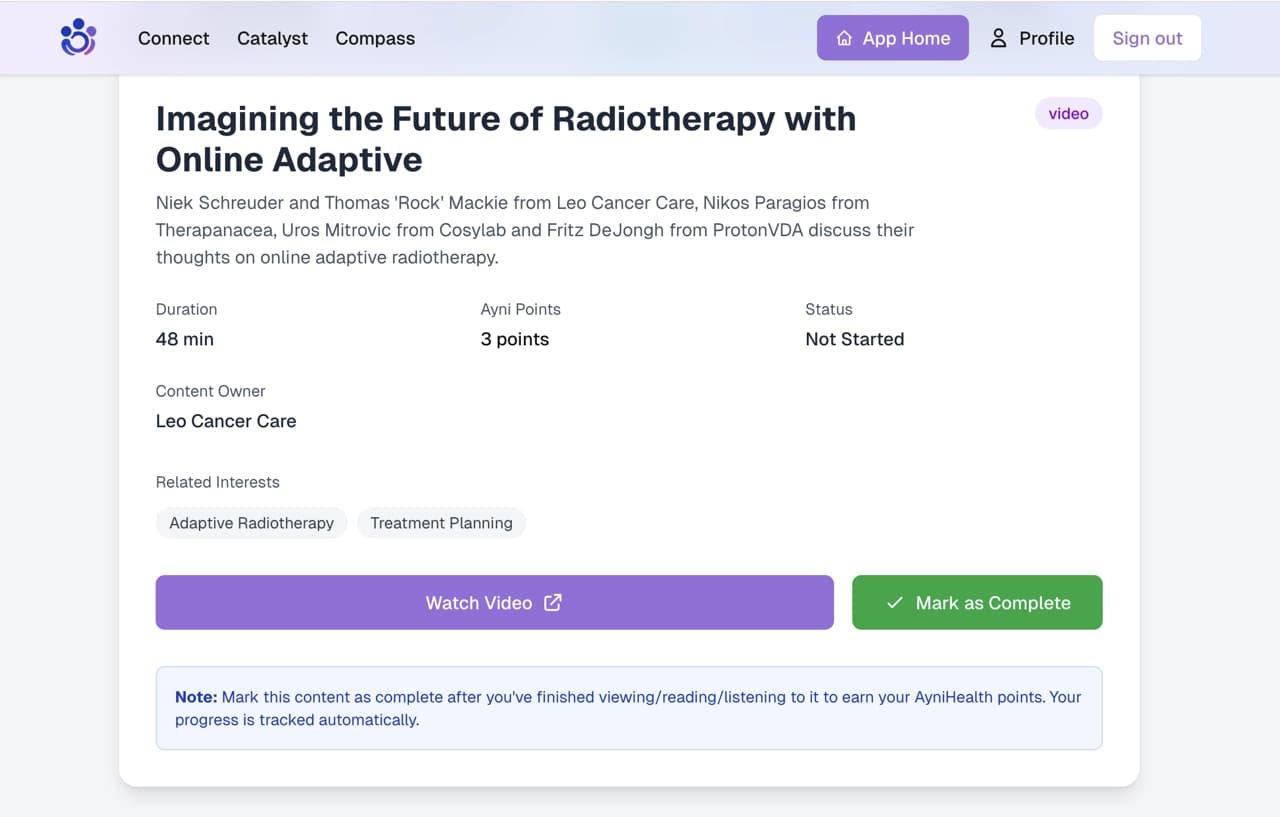This screenshot has height=817, width=1280.
Task: Click the AyniHealth logo icon
Action: point(78,37)
